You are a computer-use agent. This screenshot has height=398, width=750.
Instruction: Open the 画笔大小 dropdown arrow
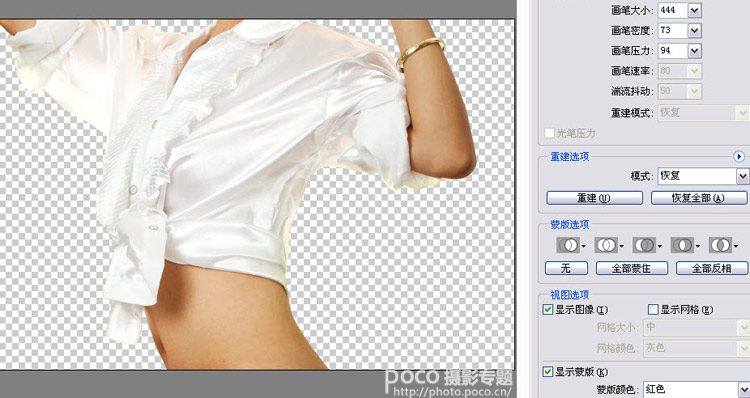pos(695,10)
